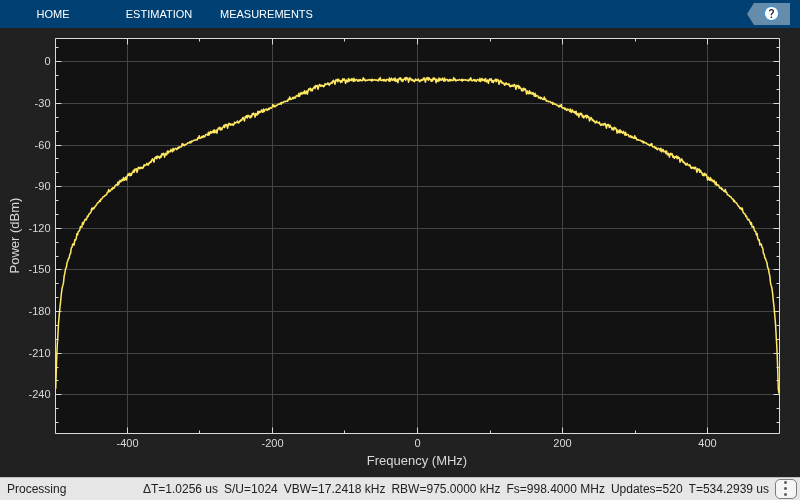Click the Processing status label
Image resolution: width=800 pixels, height=500 pixels.
(x=37, y=489)
